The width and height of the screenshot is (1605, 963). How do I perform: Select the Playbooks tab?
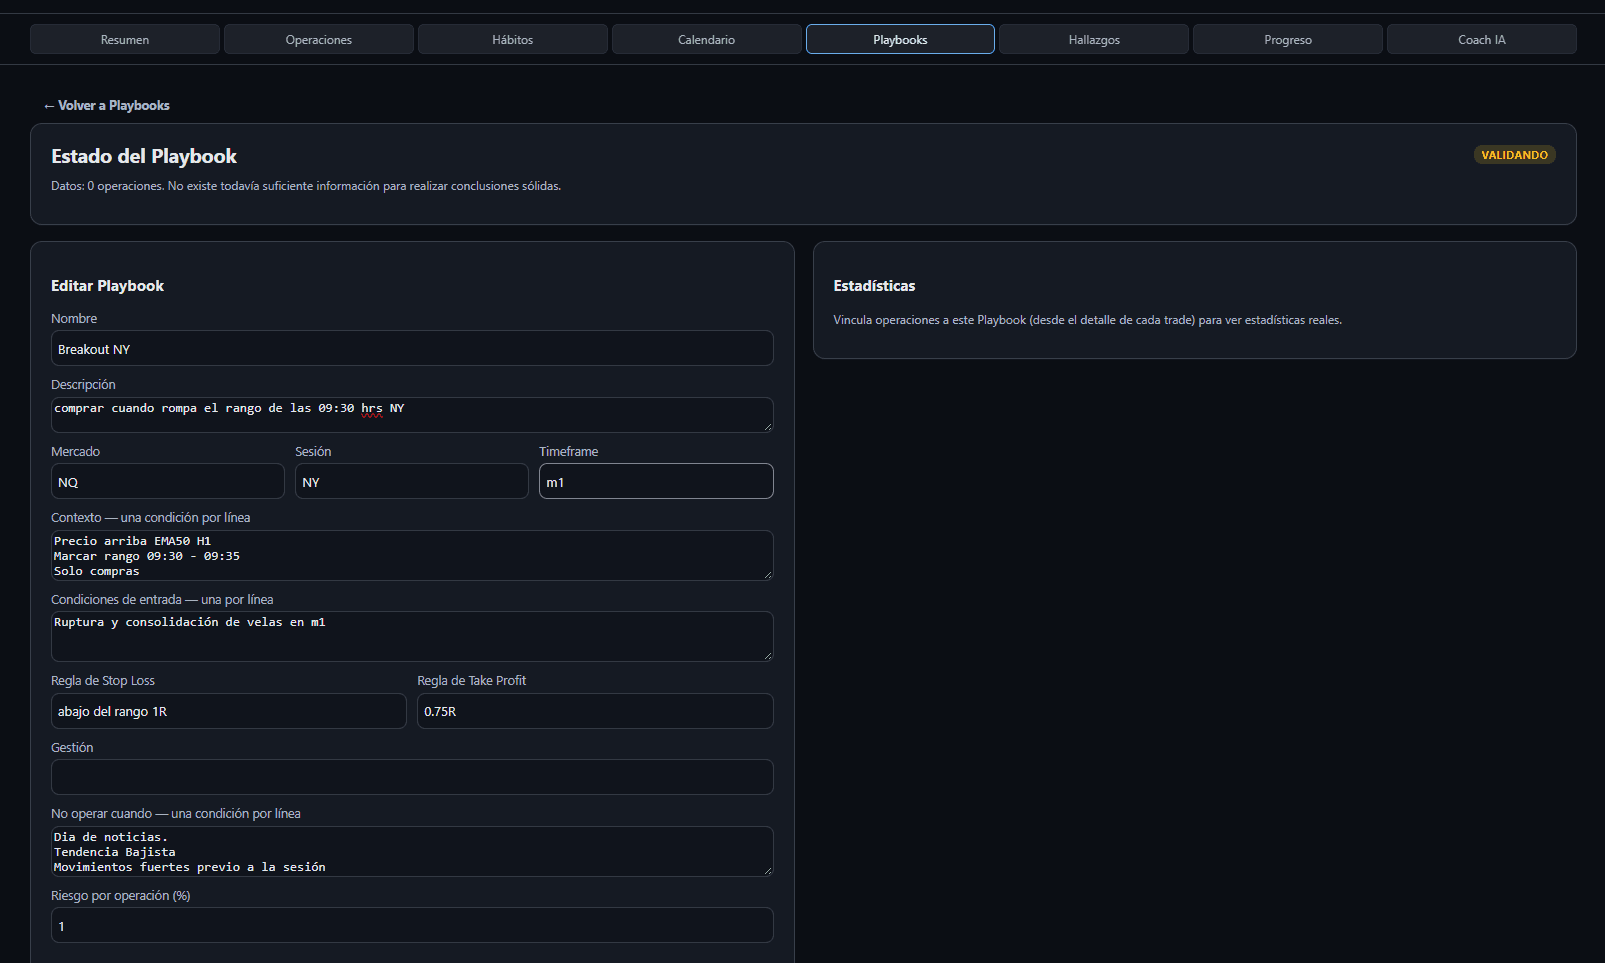[900, 40]
